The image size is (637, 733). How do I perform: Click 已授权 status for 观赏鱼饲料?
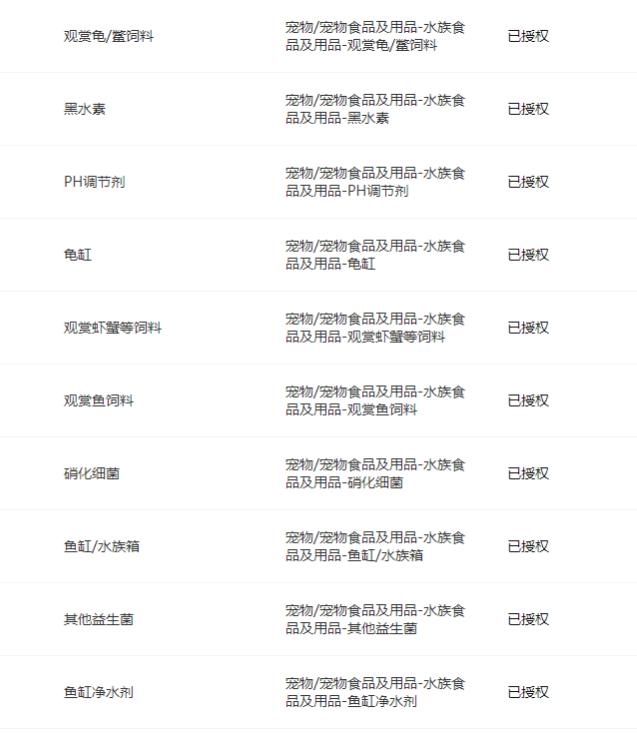(x=528, y=401)
